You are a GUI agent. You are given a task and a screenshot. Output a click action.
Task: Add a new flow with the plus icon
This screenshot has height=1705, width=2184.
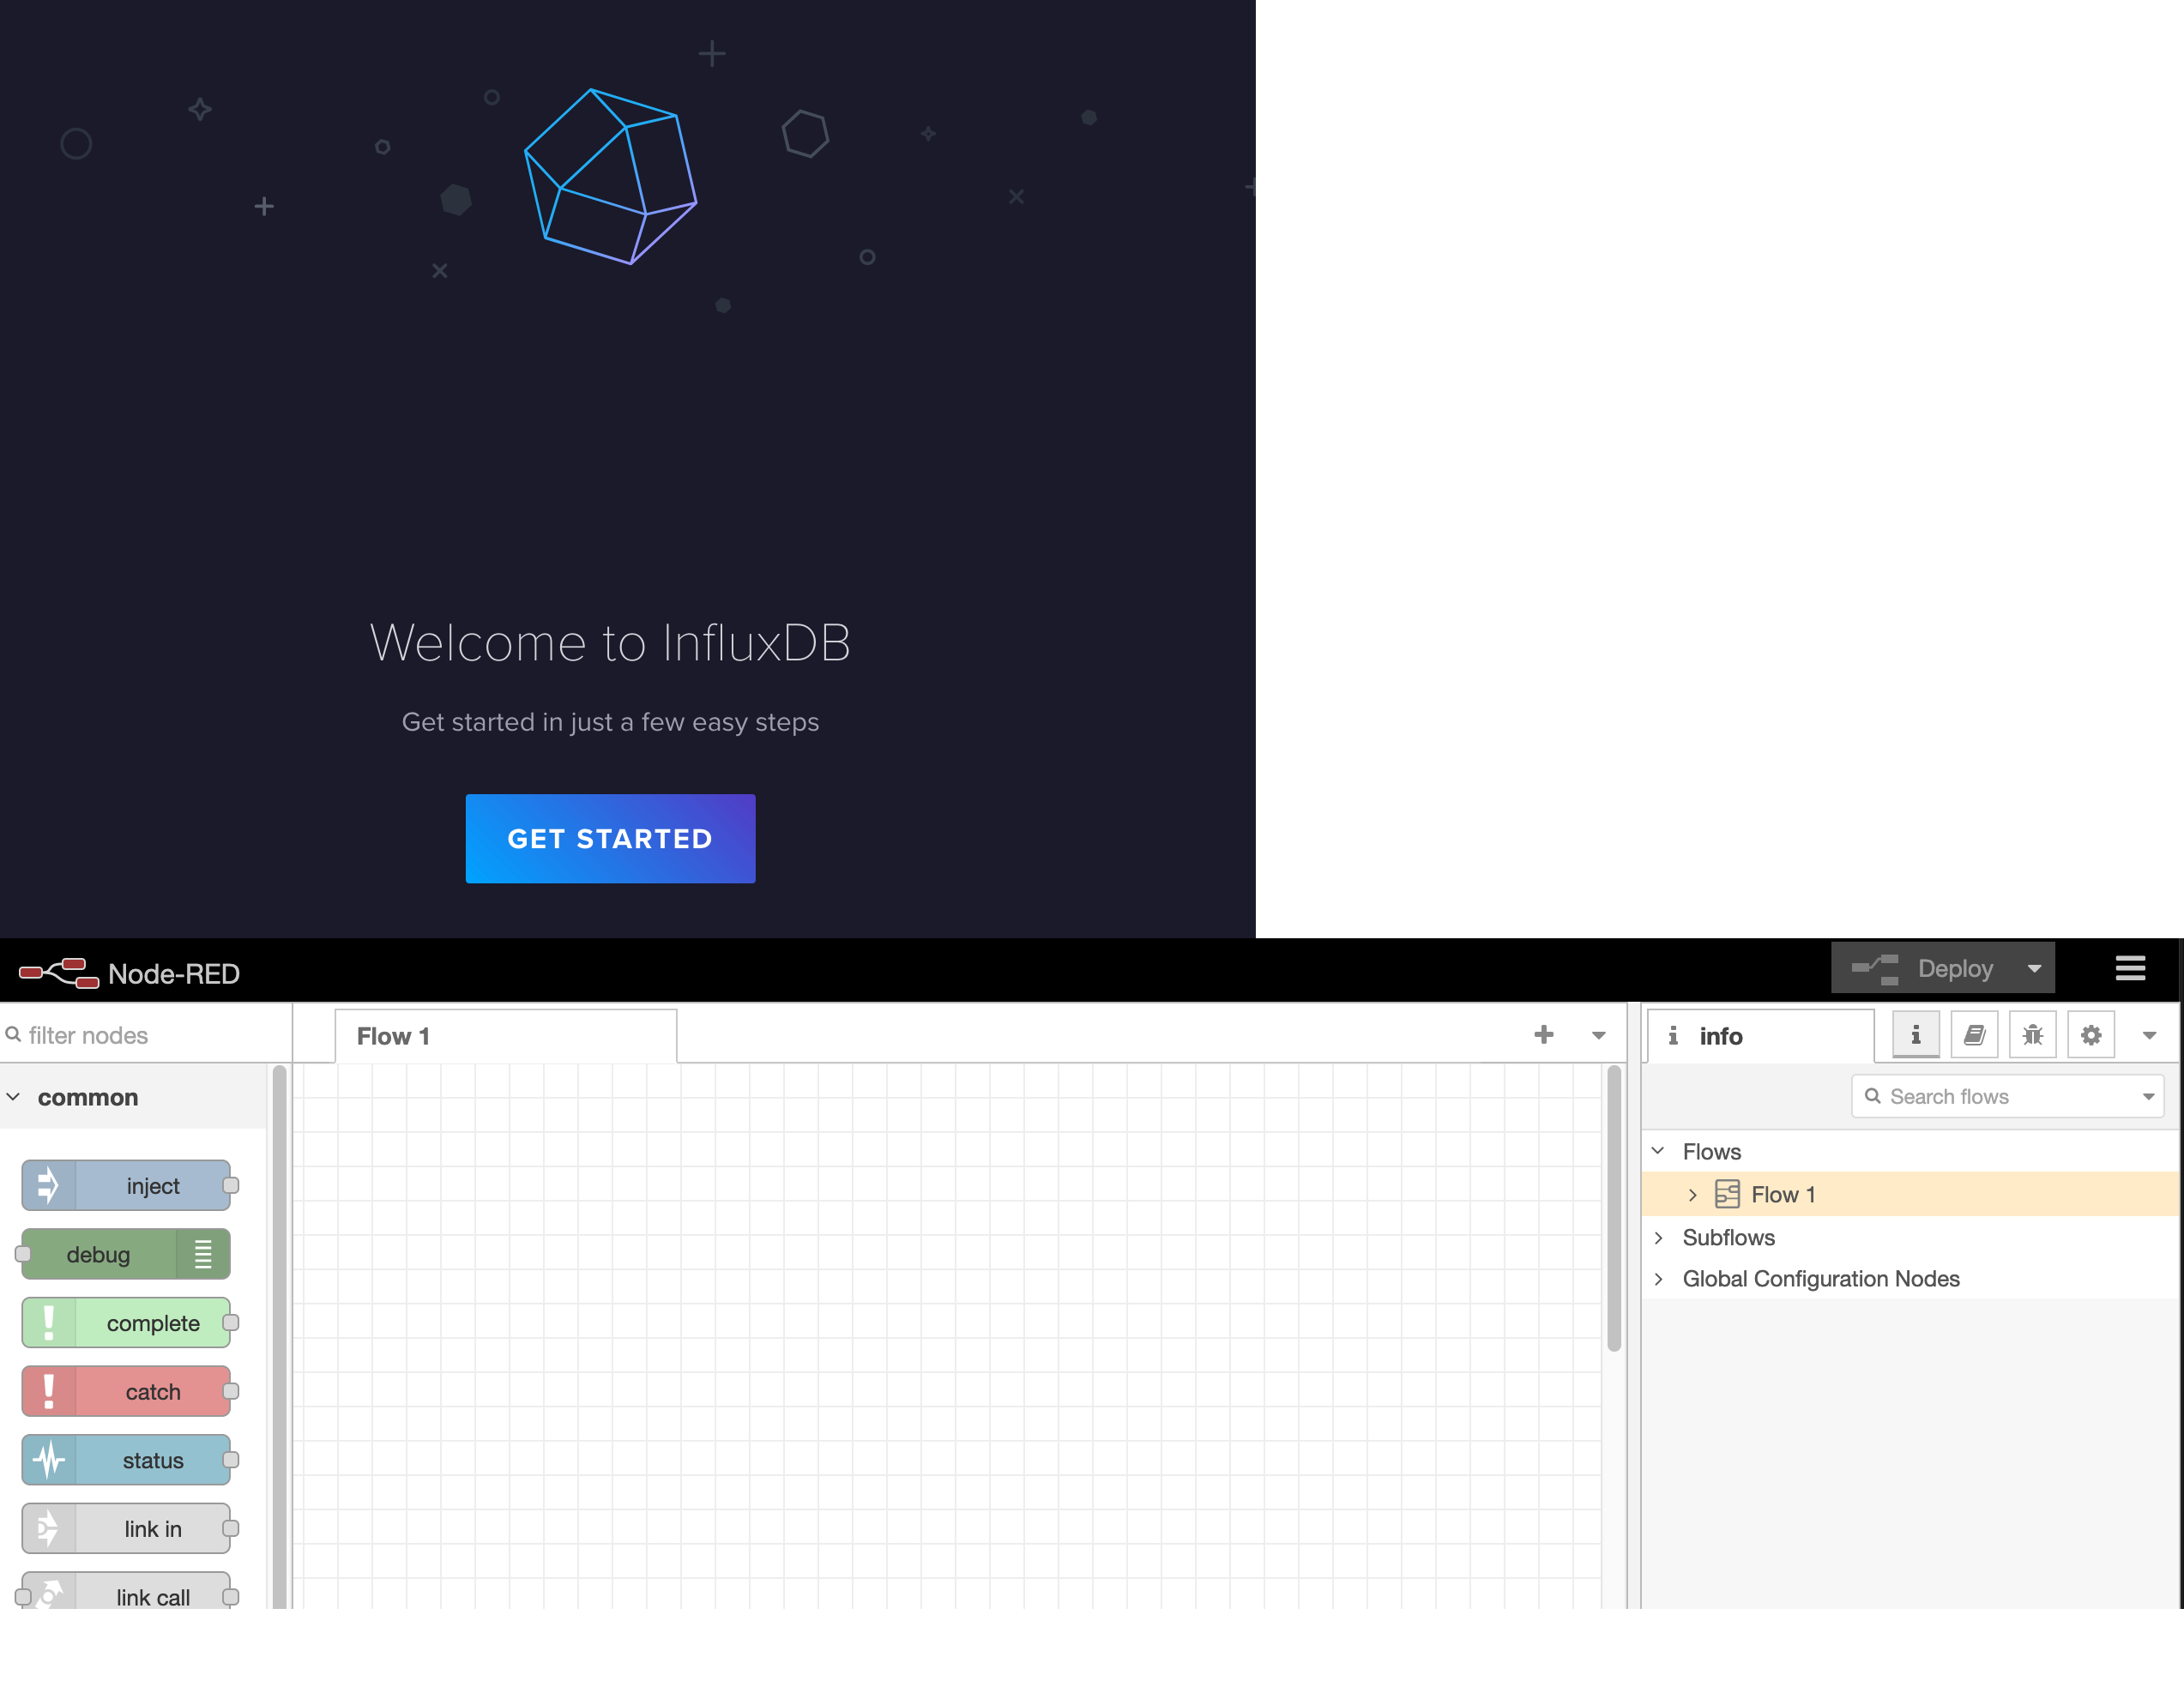[x=1544, y=1035]
